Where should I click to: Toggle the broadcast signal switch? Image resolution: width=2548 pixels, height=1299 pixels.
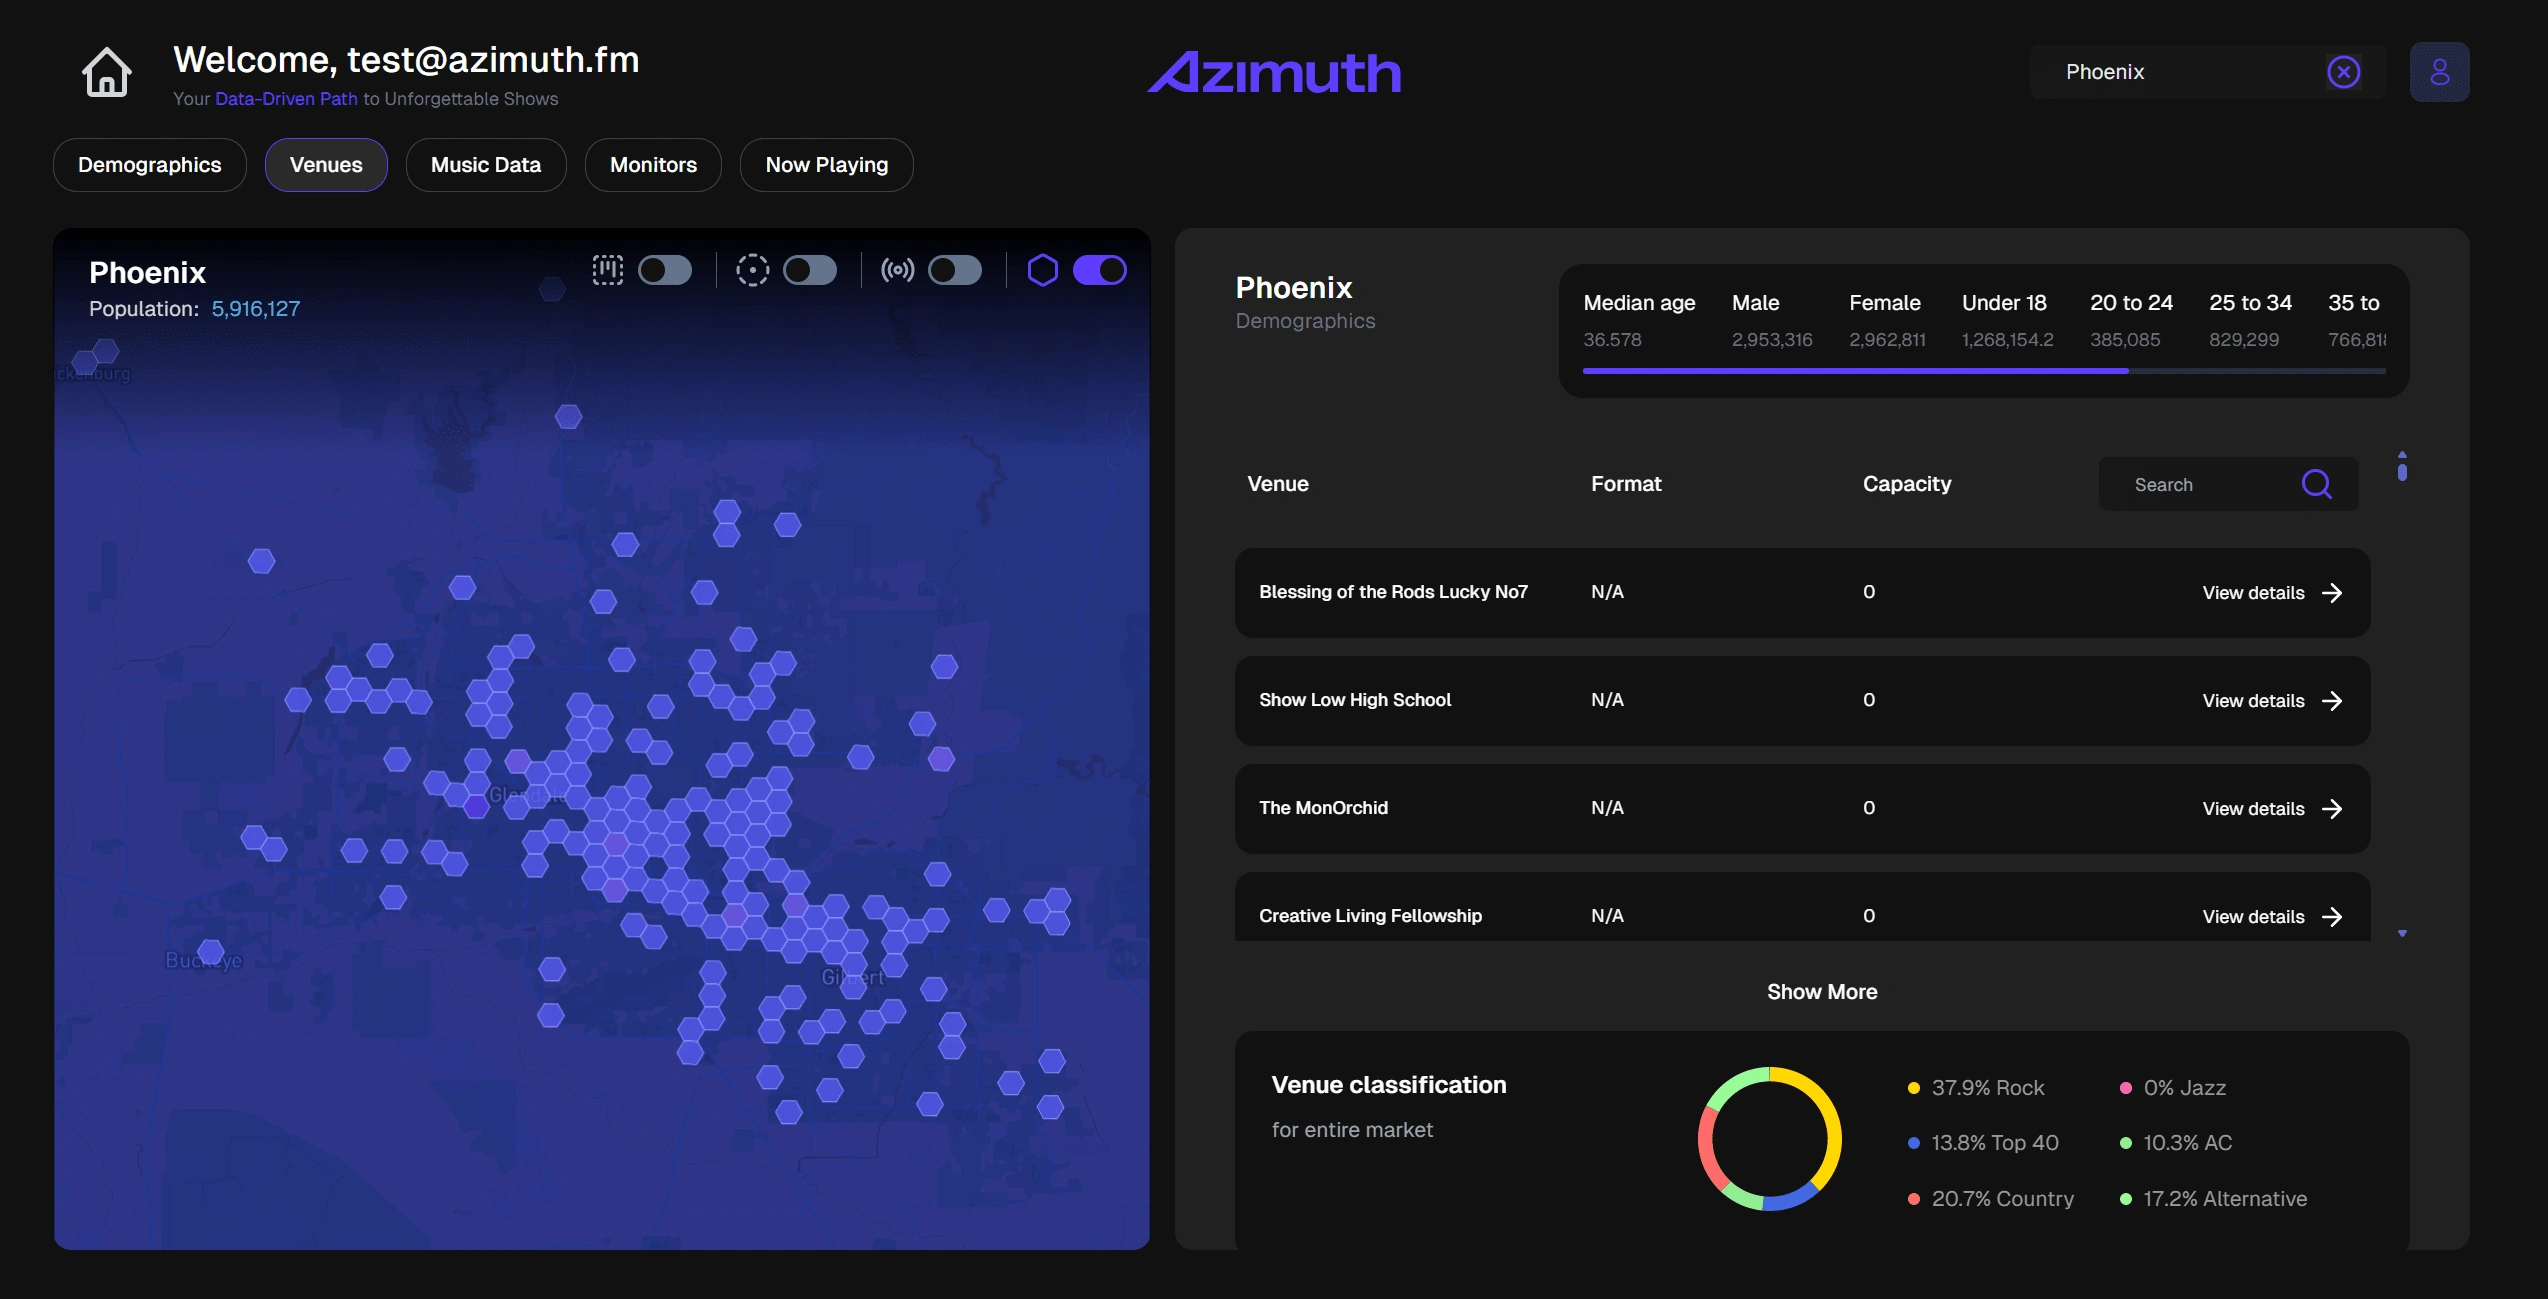click(x=955, y=270)
